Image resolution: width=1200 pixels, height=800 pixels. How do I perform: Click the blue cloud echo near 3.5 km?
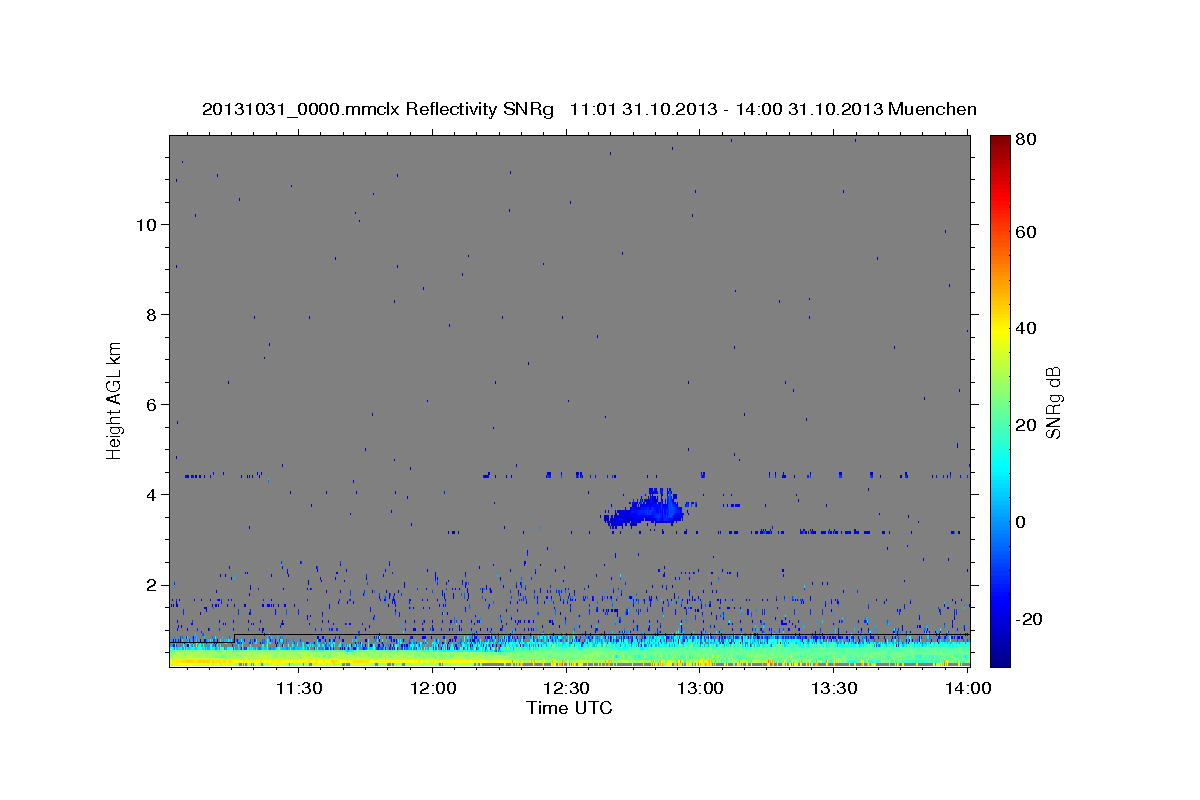click(x=646, y=510)
